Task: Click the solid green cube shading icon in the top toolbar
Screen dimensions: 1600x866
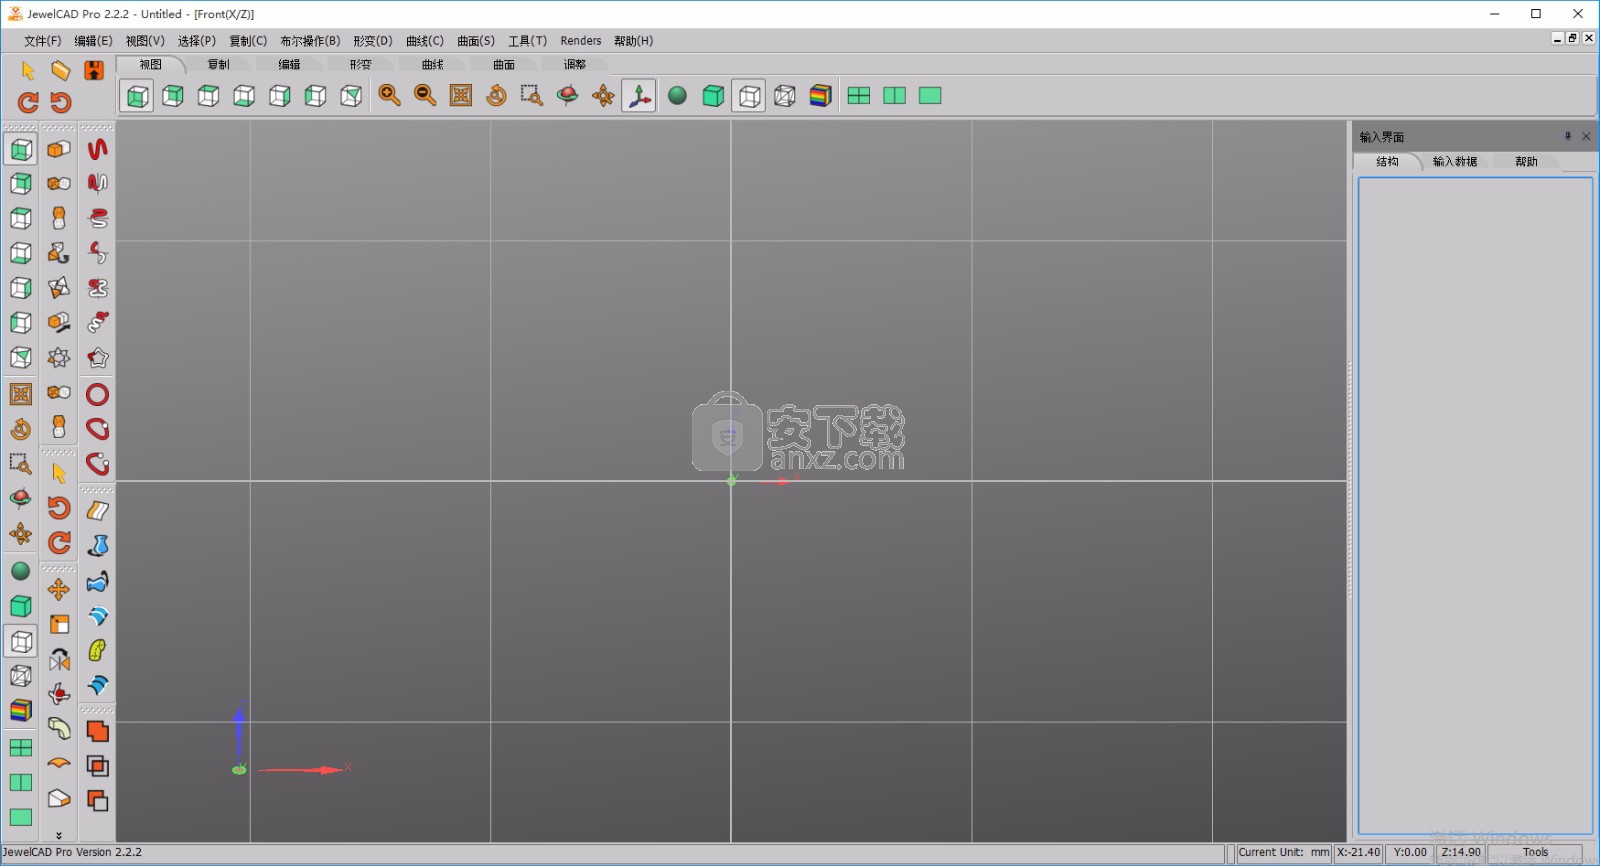Action: click(713, 95)
